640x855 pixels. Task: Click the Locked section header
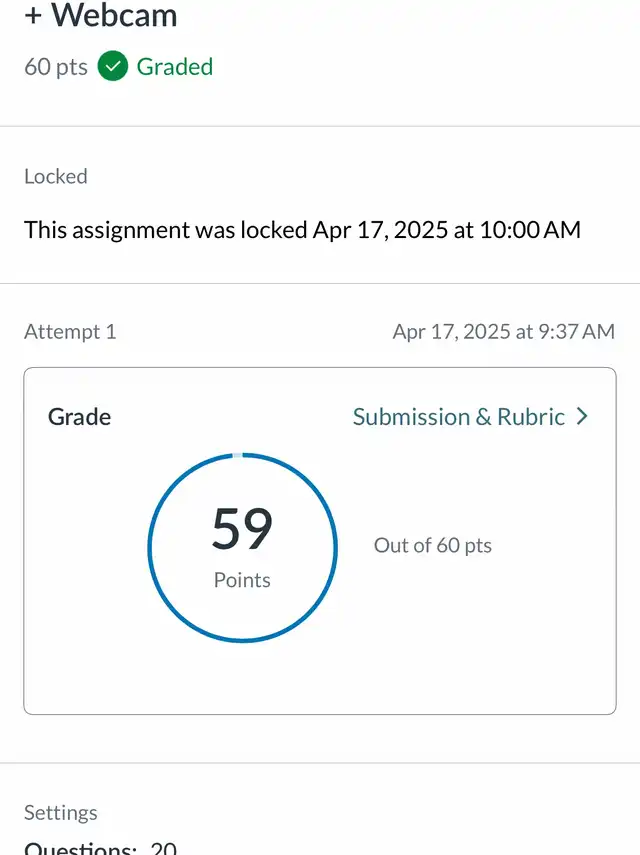pyautogui.click(x=56, y=176)
